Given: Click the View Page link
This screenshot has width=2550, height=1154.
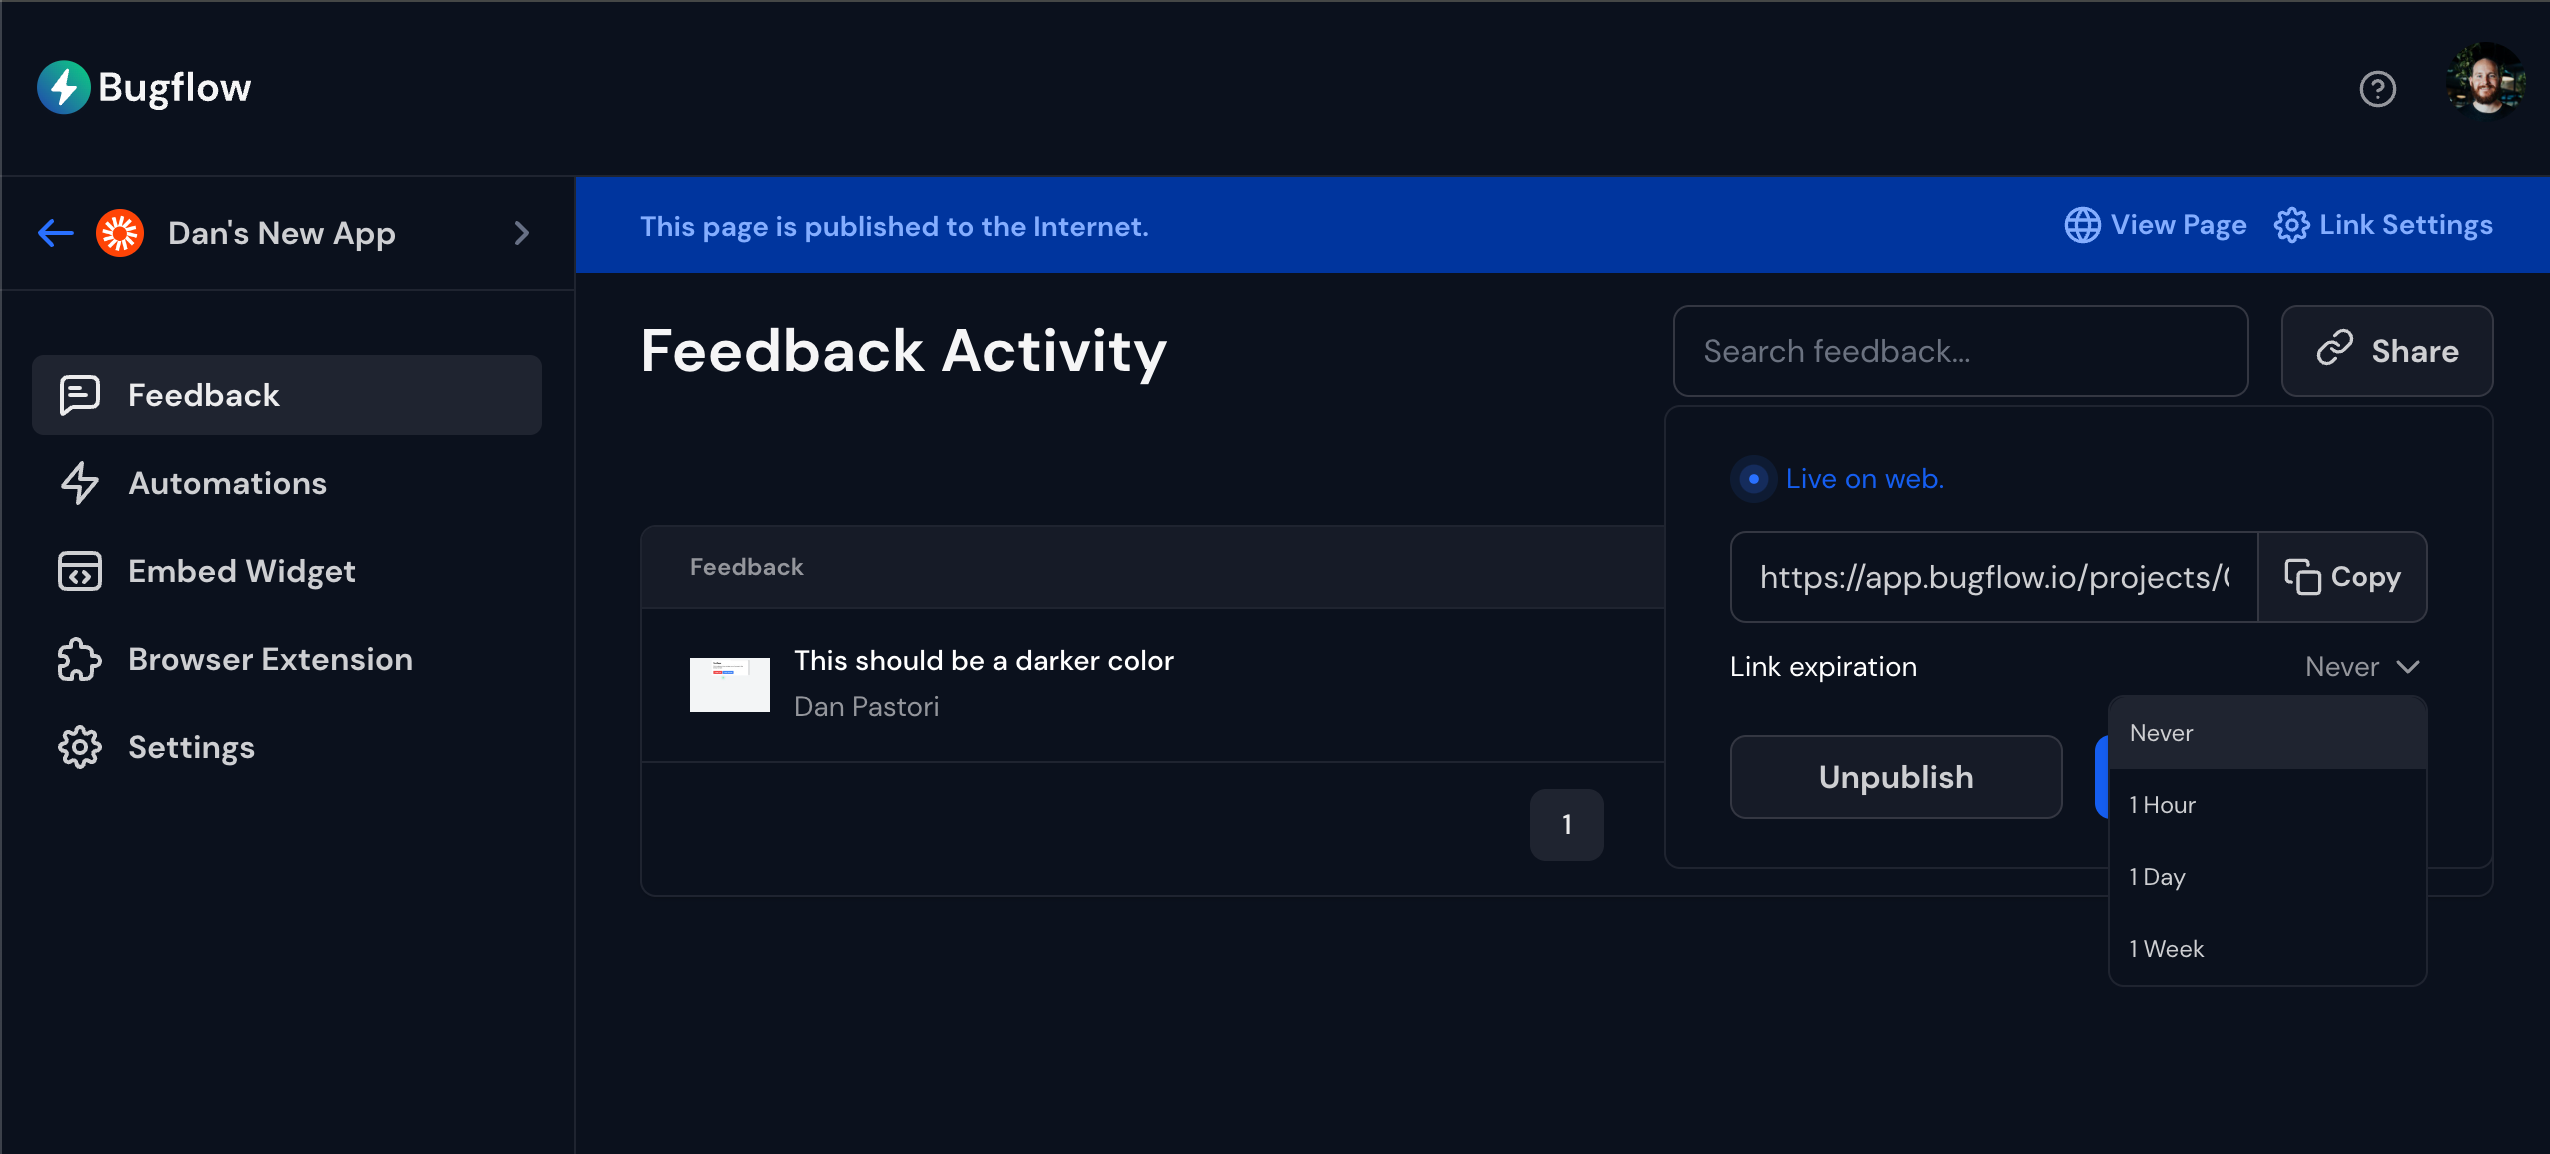Looking at the screenshot, I should [2155, 225].
